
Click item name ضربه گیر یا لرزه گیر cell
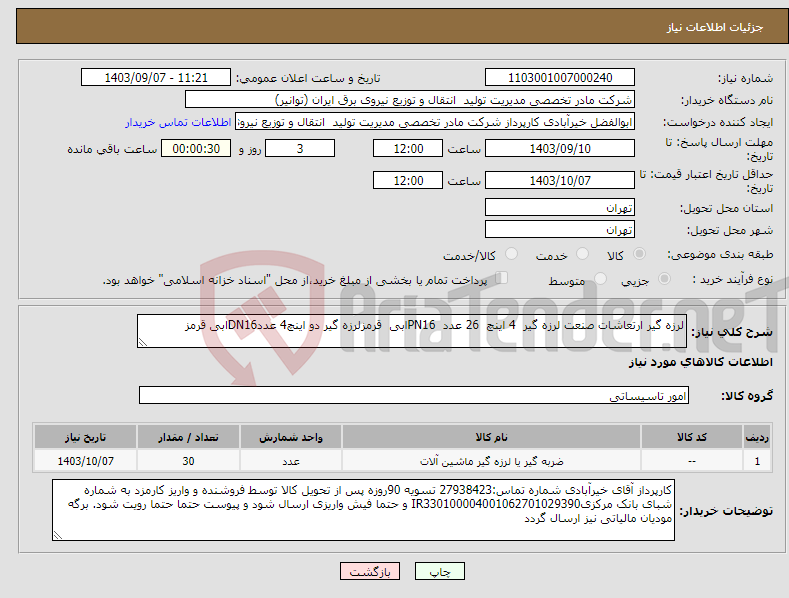pos(491,461)
